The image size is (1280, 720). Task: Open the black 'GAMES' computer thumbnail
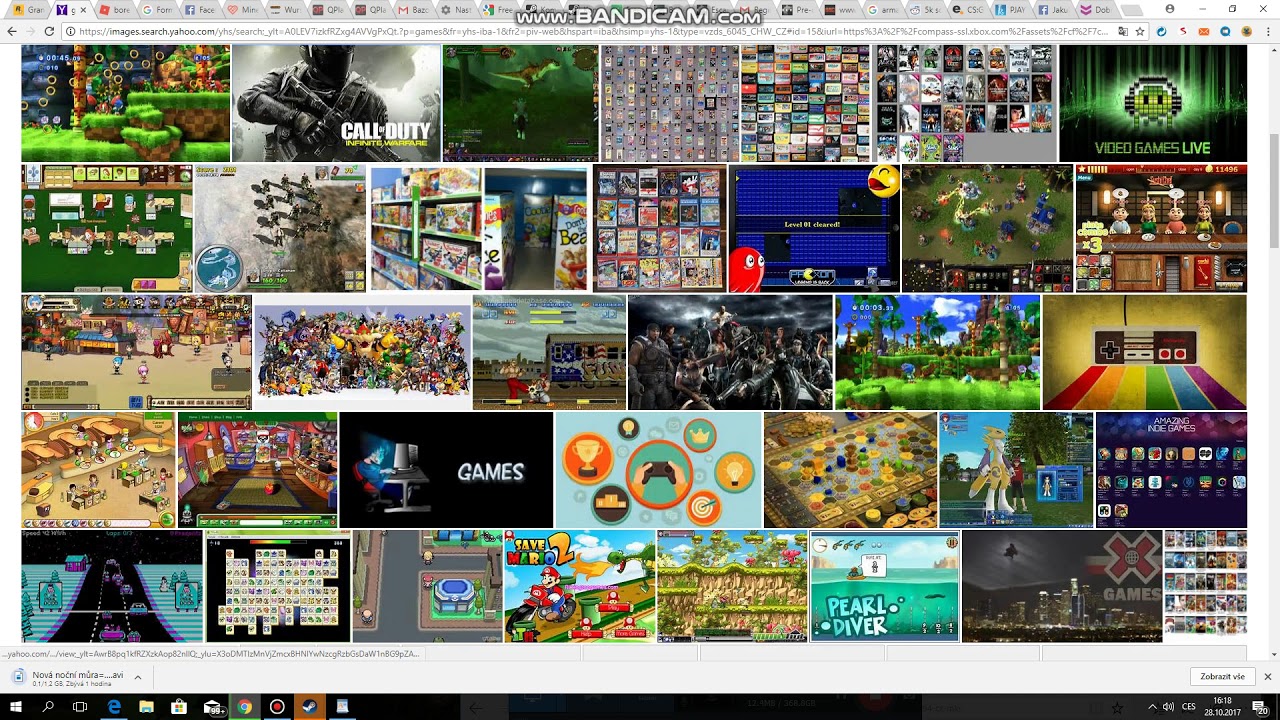[446, 470]
